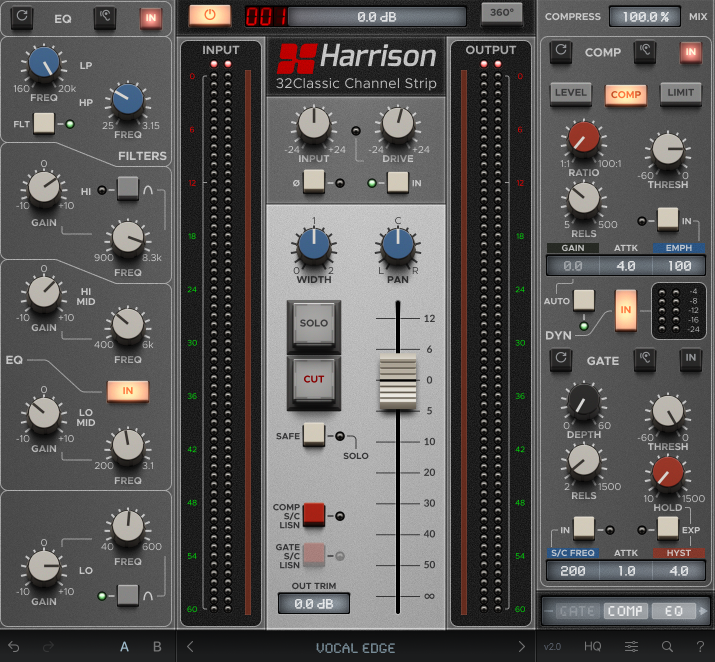The height and width of the screenshot is (662, 715).
Task: Click the red gate HOLD knob
Action: point(668,472)
